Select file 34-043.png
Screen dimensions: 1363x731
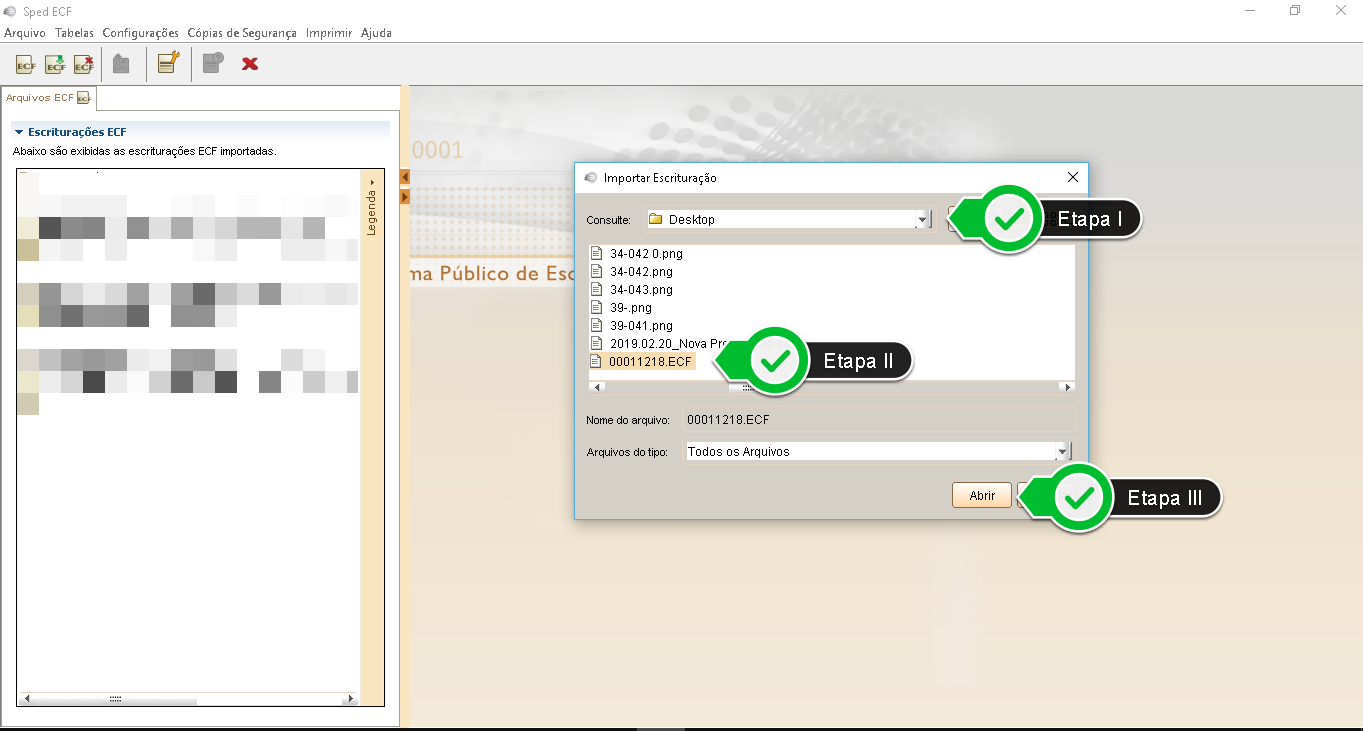click(641, 290)
